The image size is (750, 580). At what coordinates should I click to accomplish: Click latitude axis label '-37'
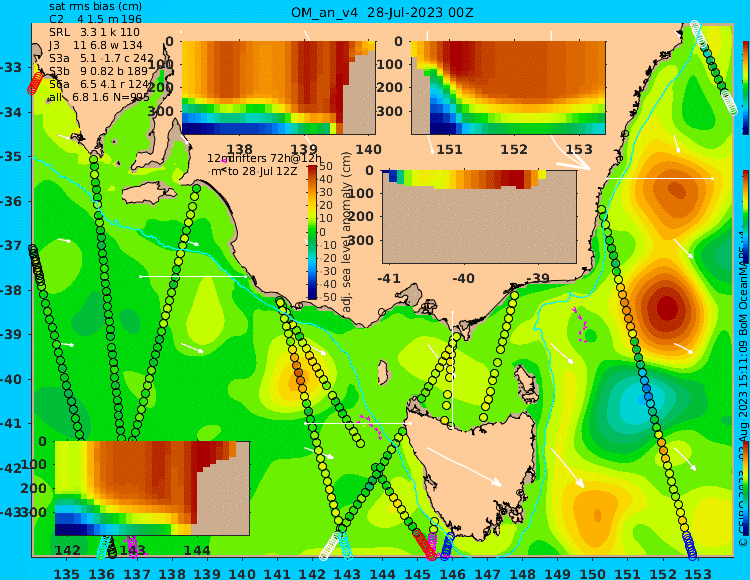click(11, 246)
